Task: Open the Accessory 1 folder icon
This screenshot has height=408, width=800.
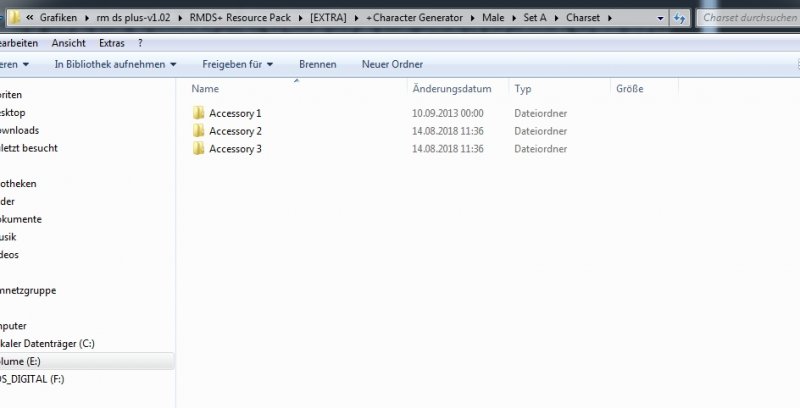Action: [198, 113]
